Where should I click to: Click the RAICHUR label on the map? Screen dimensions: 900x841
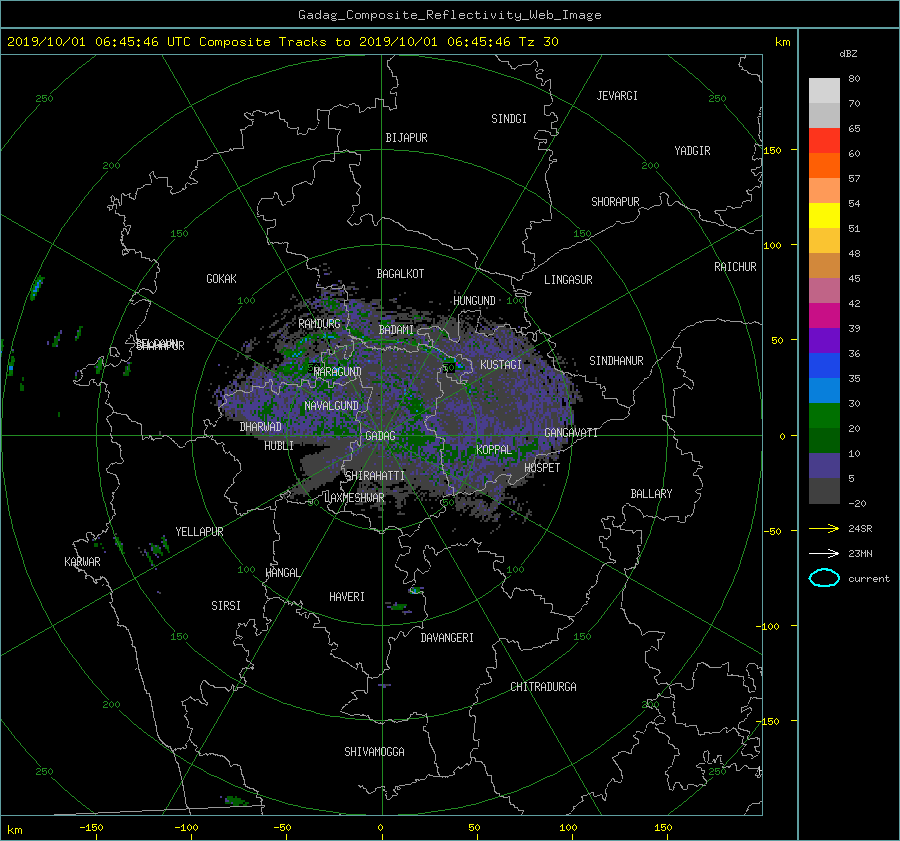[735, 267]
